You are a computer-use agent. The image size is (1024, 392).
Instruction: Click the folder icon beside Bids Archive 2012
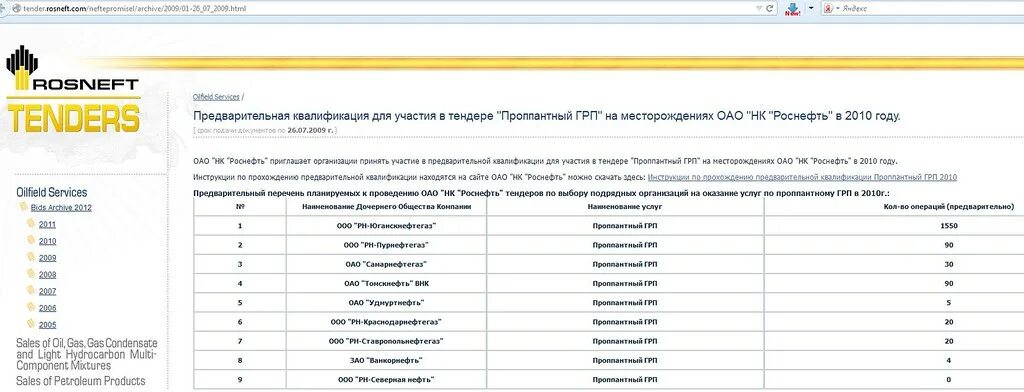point(24,206)
